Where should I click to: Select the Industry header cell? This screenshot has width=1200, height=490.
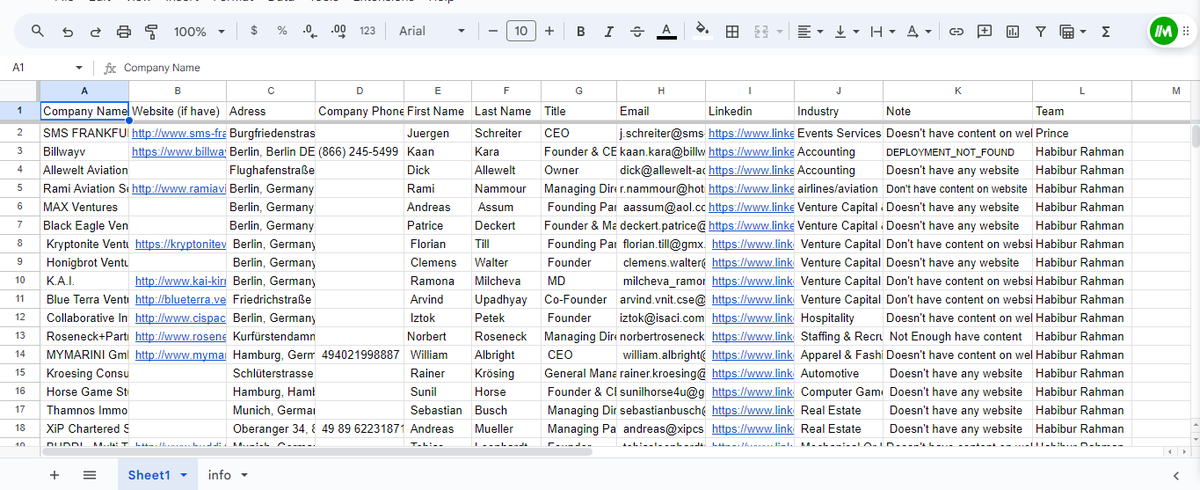point(838,111)
